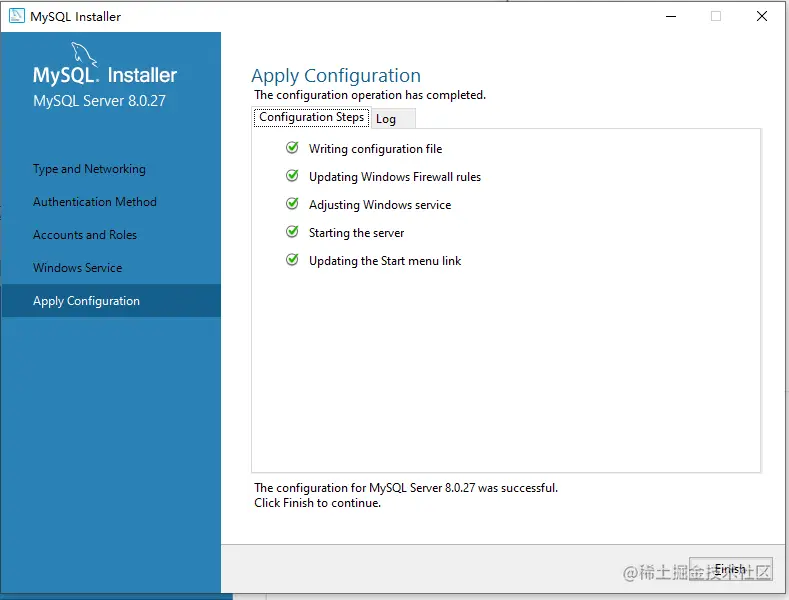Viewport: 789px width, 600px height.
Task: Select the Configuration Steps tab
Action: tap(311, 117)
